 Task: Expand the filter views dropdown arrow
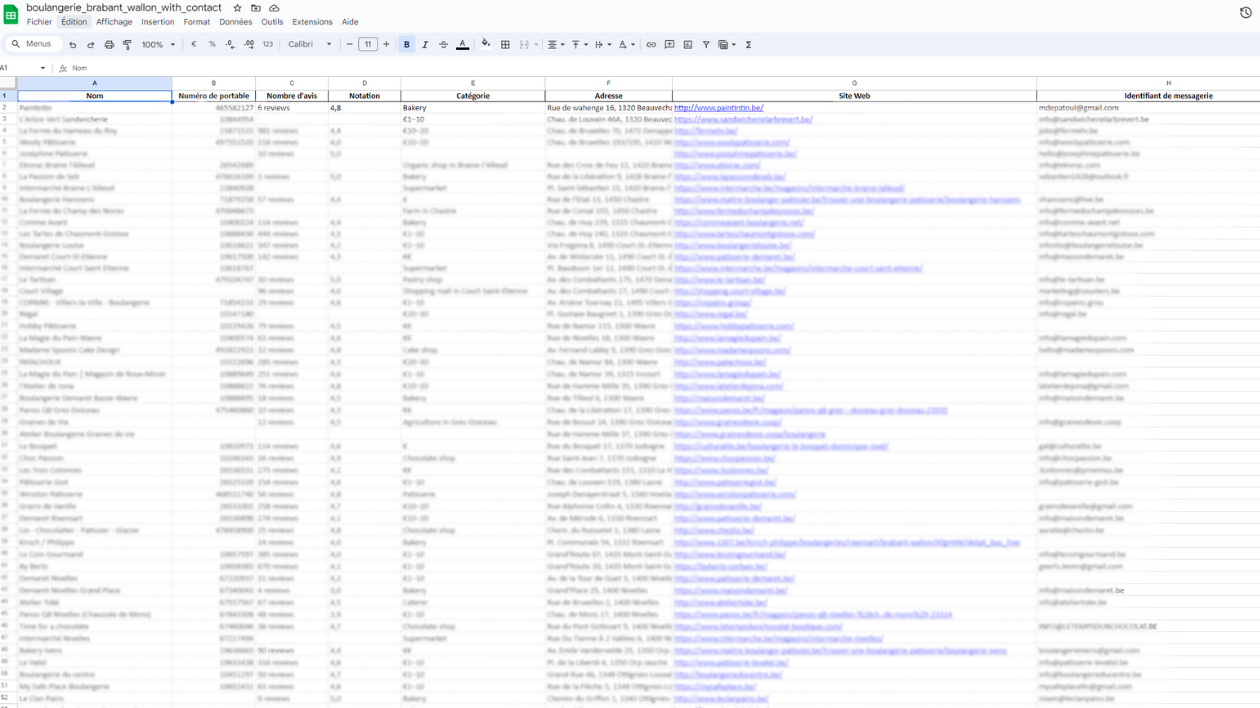[x=734, y=45]
